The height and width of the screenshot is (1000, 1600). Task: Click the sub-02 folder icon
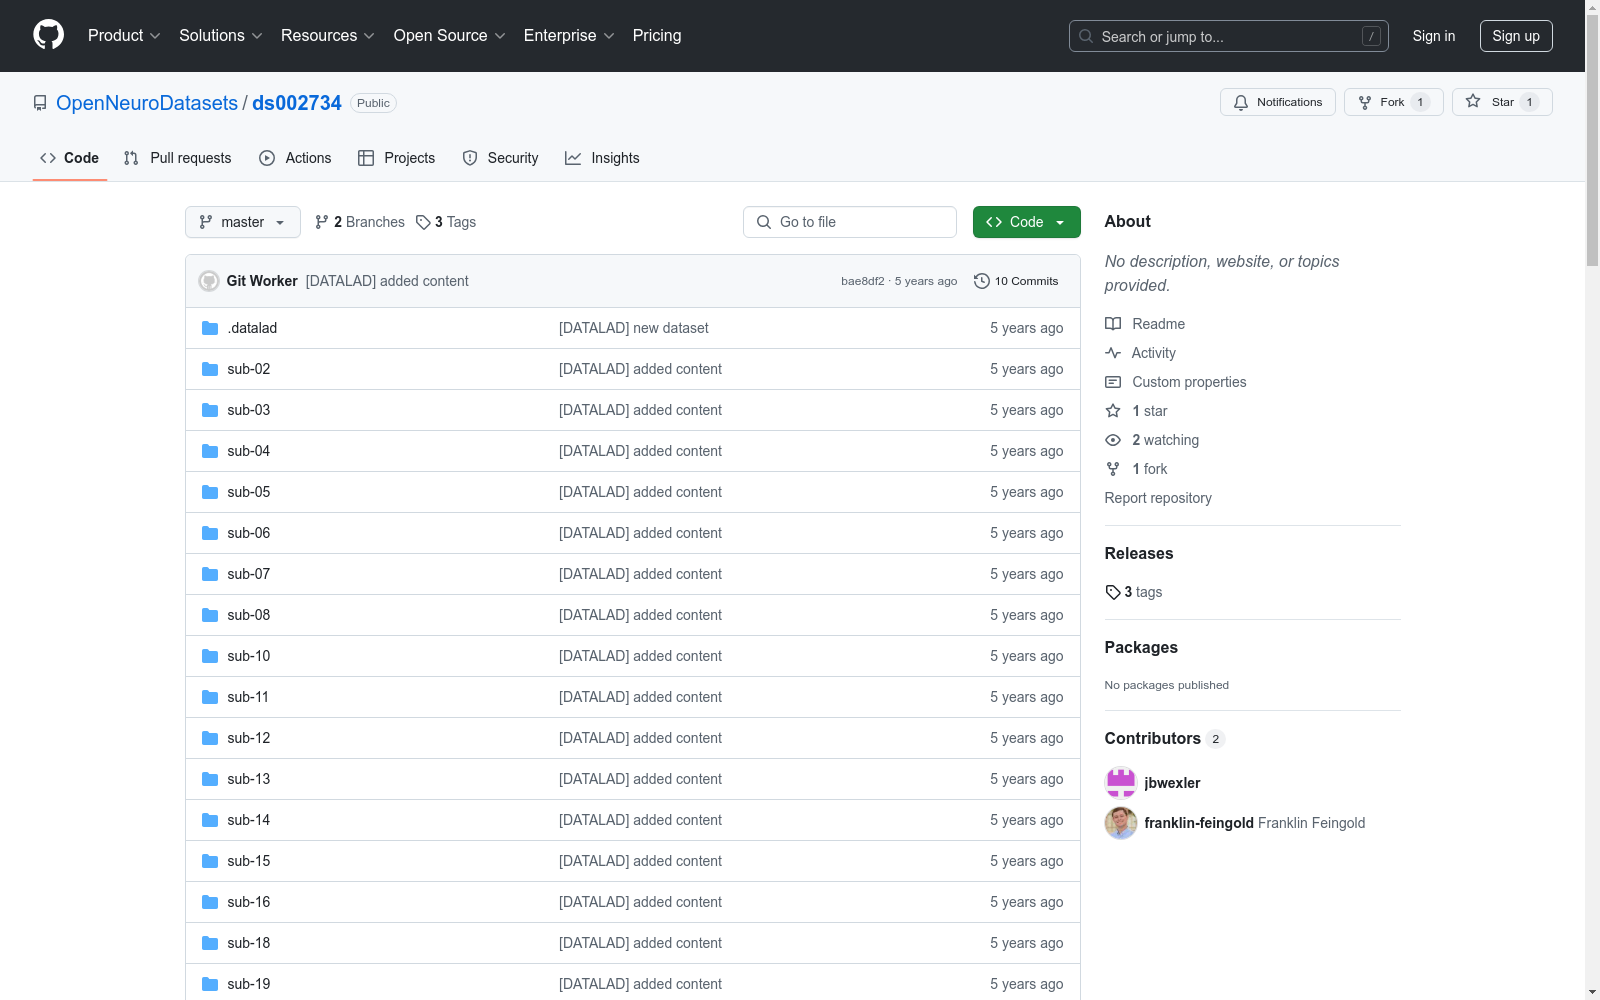(210, 369)
